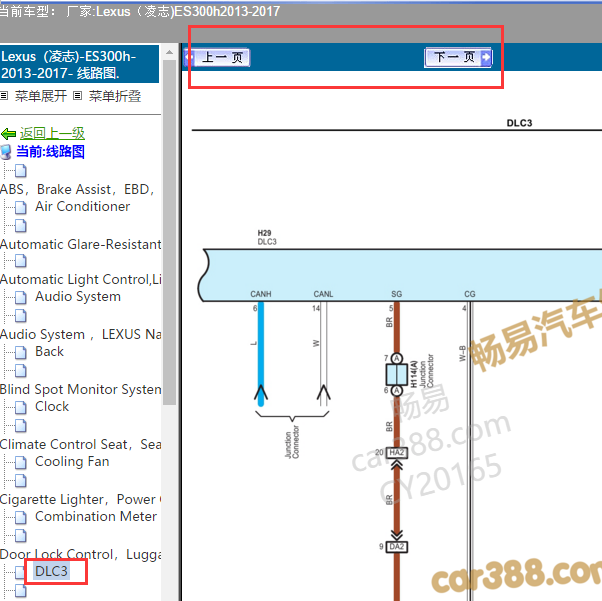Click page icon beside Combination Meter

coord(21,517)
